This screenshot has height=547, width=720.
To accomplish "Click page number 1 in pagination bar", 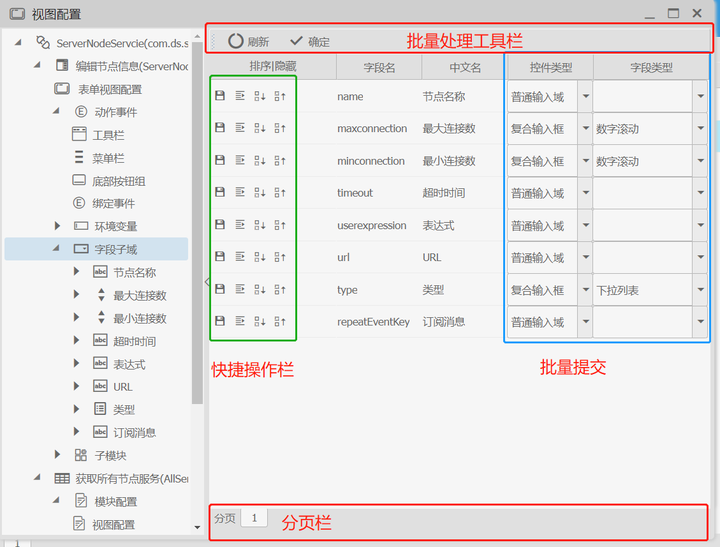I will coord(254,519).
